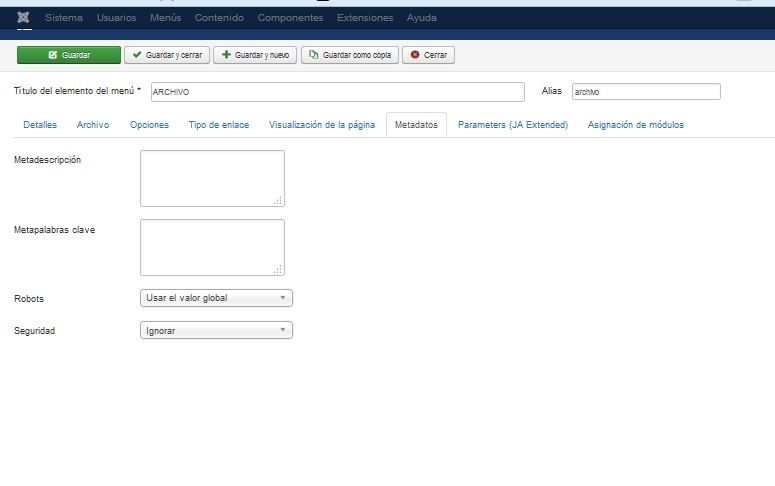Screen dimensions: 775x486
Task: Switch to the Opciones tab
Action: tap(149, 125)
